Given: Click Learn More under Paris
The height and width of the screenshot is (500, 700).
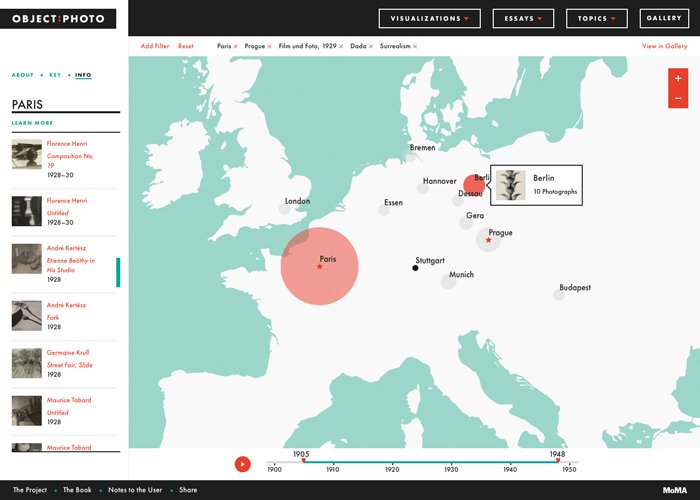Looking at the screenshot, I should 32,123.
